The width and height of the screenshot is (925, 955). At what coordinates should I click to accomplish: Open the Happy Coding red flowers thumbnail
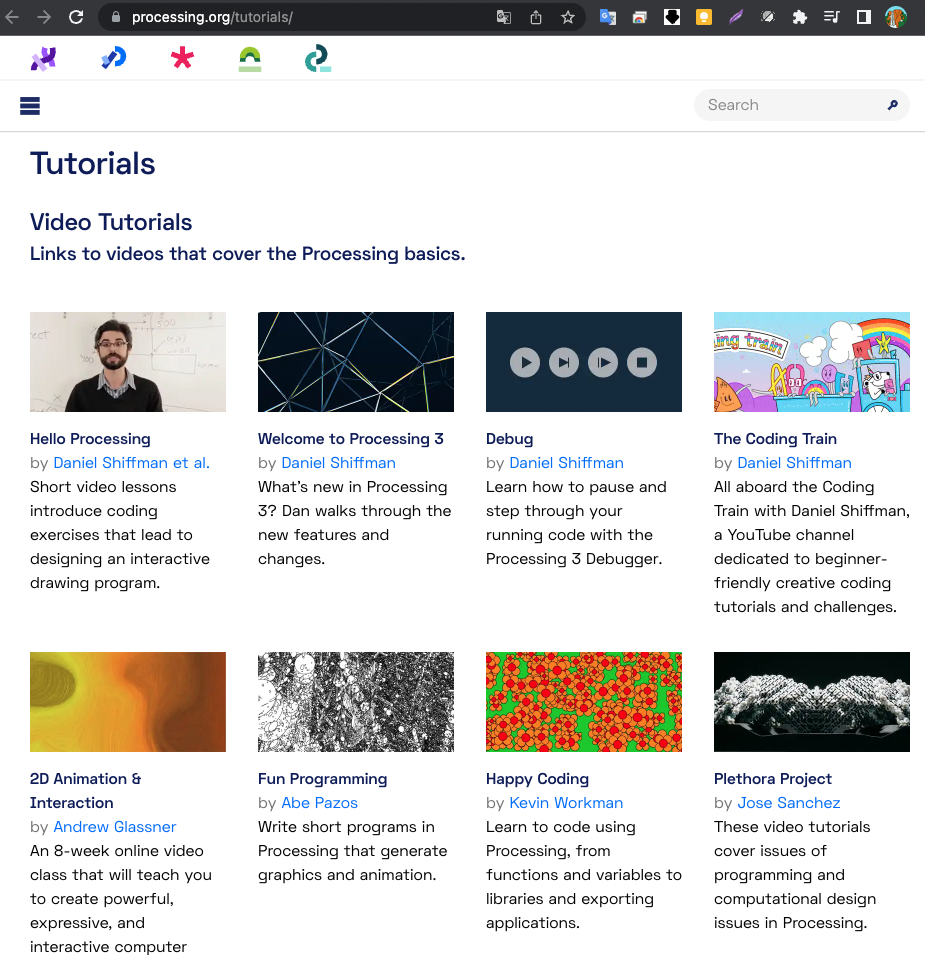583,702
